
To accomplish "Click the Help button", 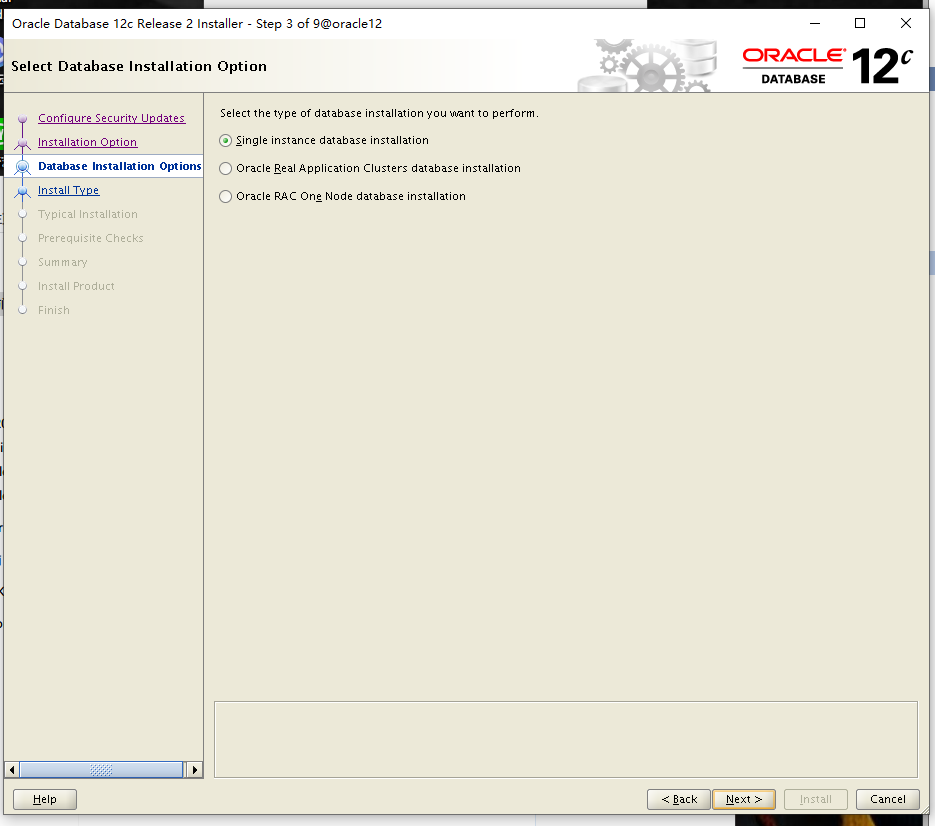I will click(x=45, y=799).
